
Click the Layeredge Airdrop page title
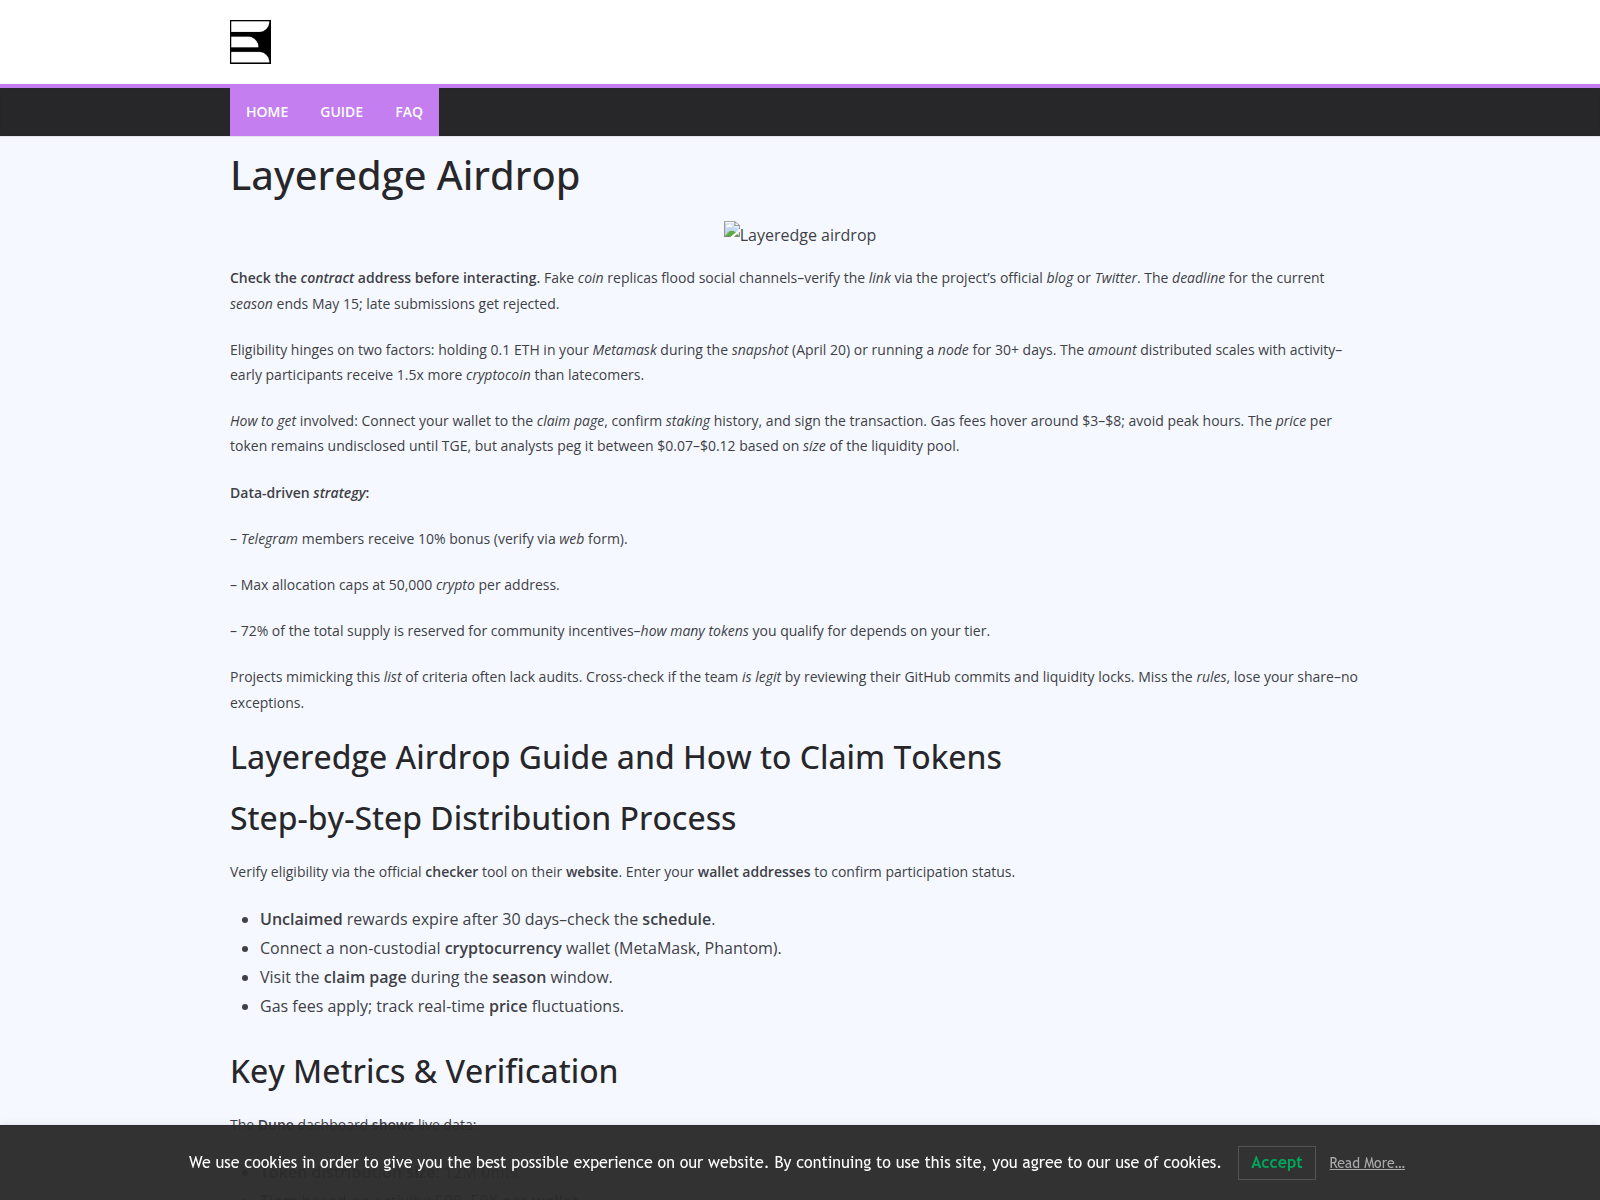[404, 176]
